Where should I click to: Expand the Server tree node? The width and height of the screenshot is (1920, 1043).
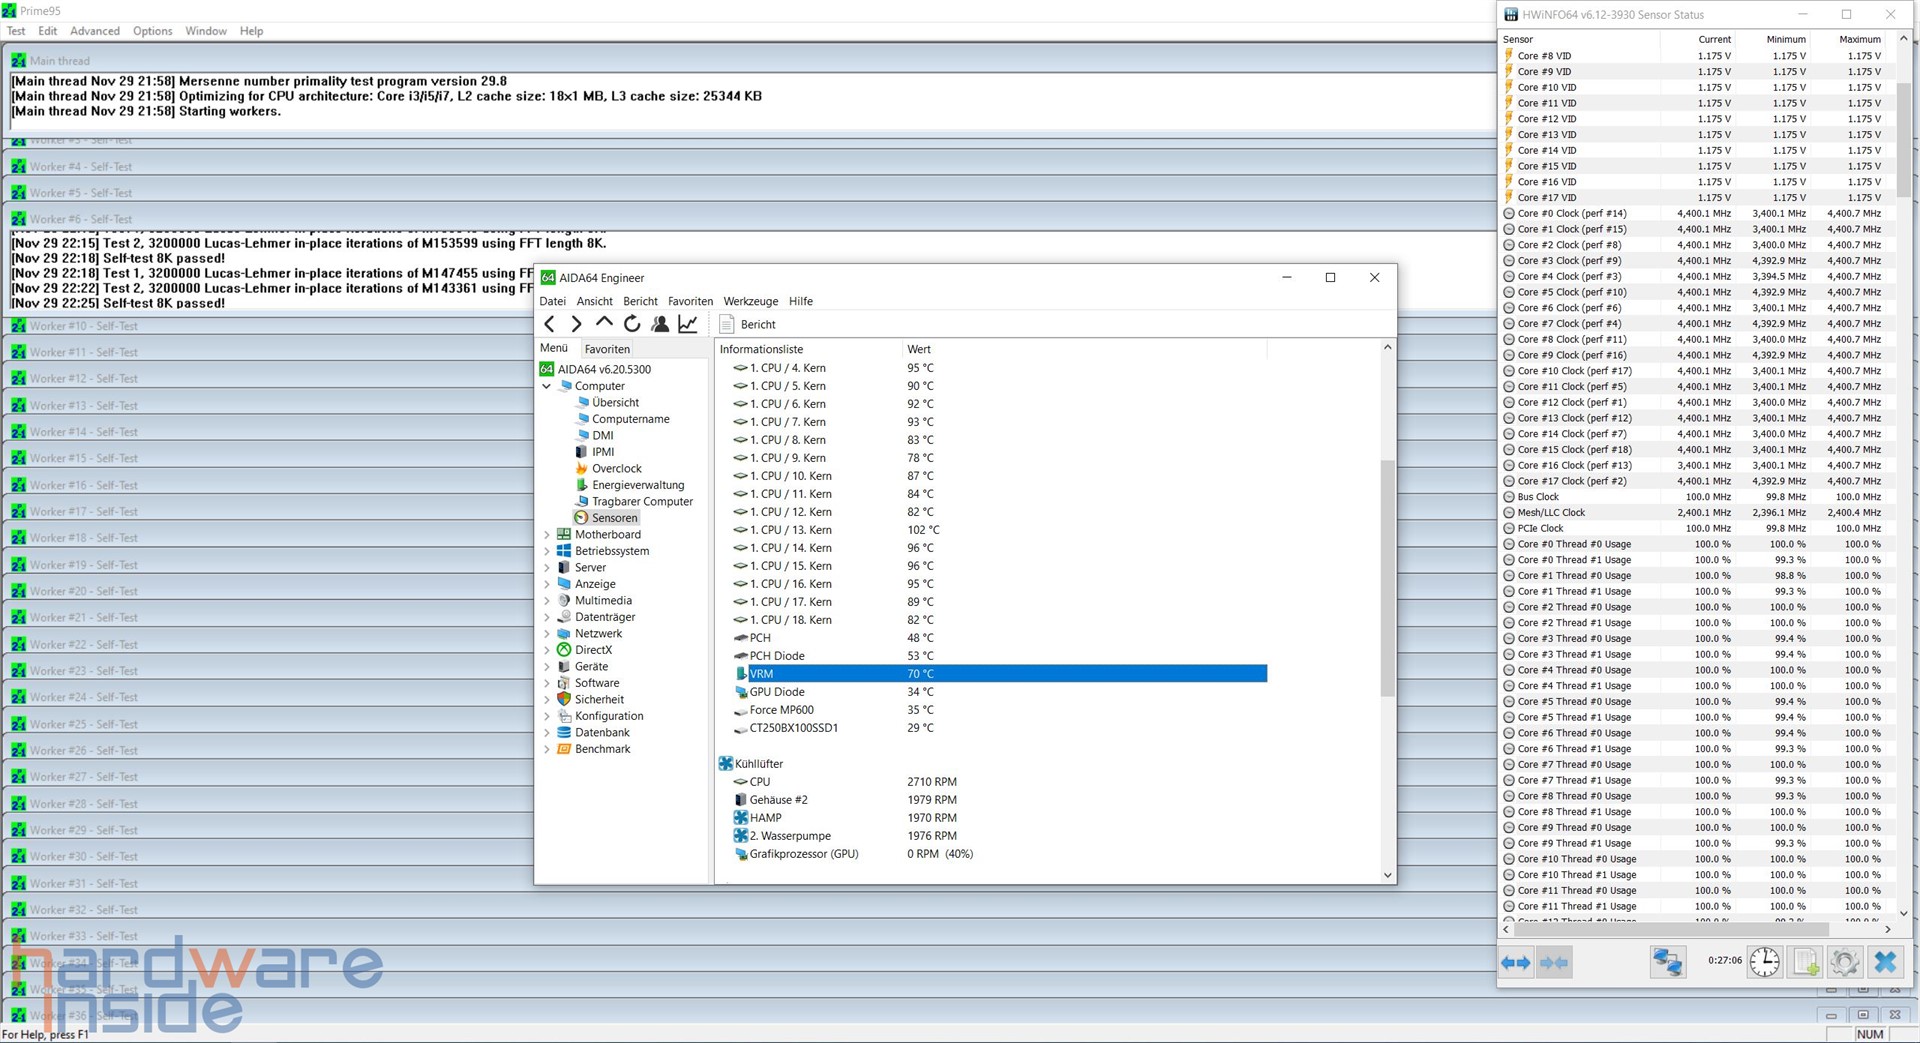tap(547, 568)
